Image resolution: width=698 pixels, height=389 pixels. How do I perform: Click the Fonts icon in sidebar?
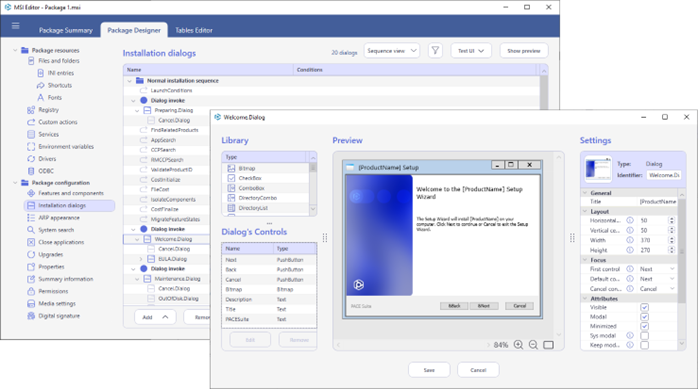coord(41,97)
